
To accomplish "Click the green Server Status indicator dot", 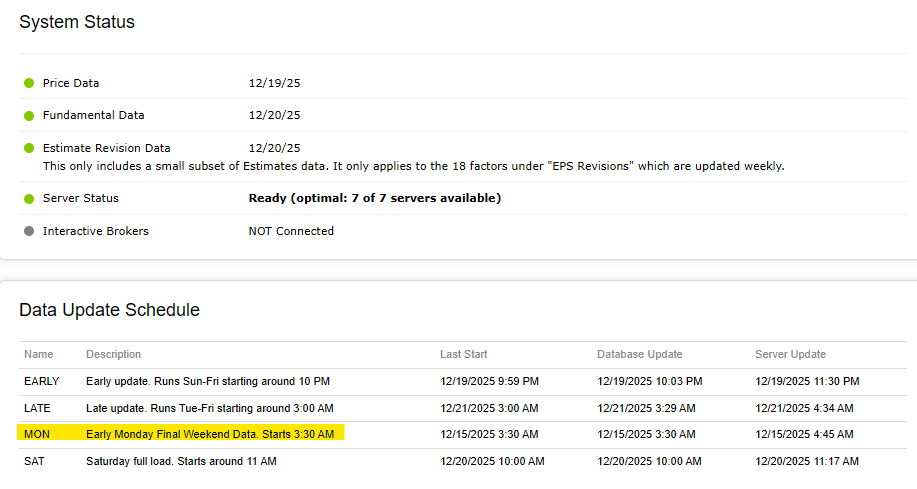I will tap(29, 198).
